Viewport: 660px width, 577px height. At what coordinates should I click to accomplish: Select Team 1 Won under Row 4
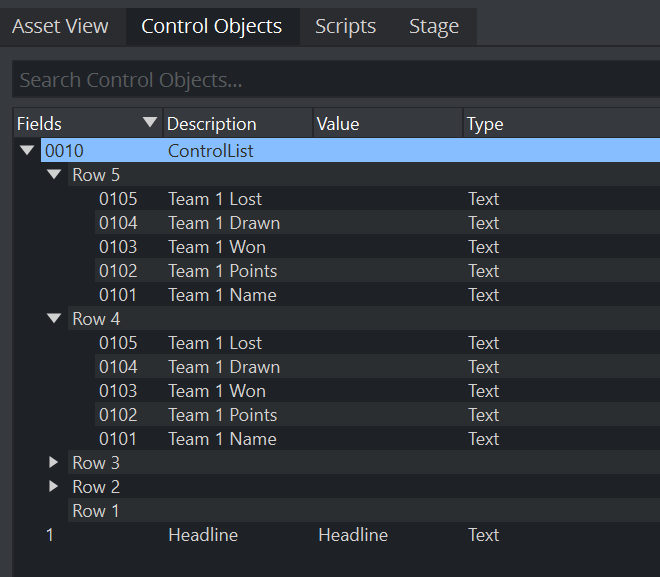pos(377,391)
